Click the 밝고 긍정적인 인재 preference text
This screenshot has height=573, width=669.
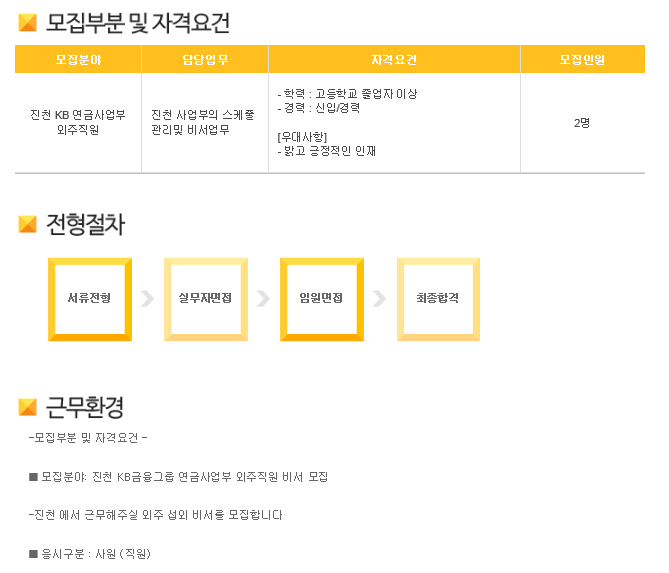329,151
